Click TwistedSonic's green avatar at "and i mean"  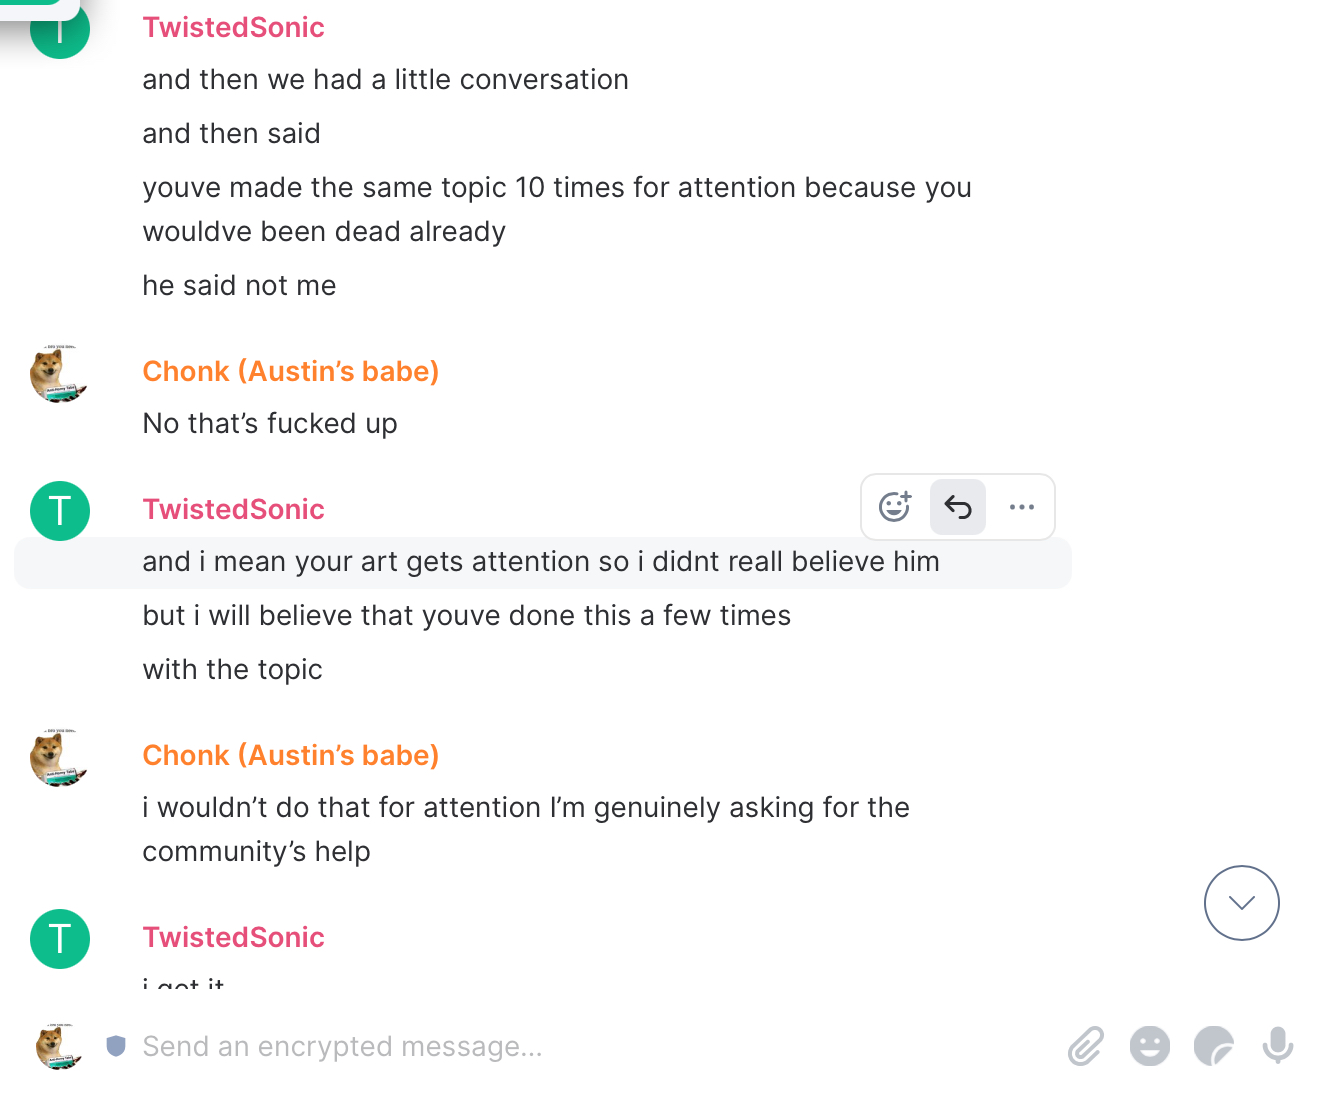pyautogui.click(x=60, y=511)
